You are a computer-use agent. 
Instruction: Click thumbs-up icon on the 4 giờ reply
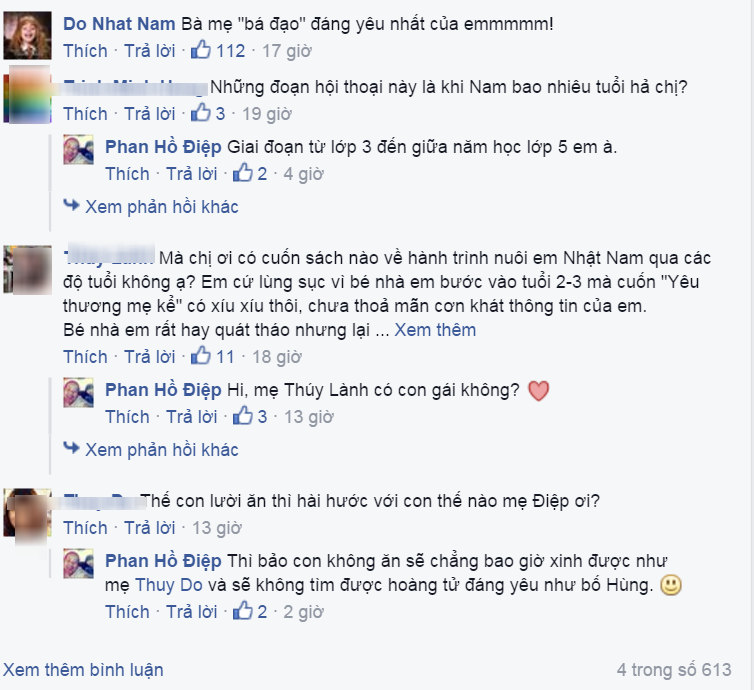[x=242, y=173]
